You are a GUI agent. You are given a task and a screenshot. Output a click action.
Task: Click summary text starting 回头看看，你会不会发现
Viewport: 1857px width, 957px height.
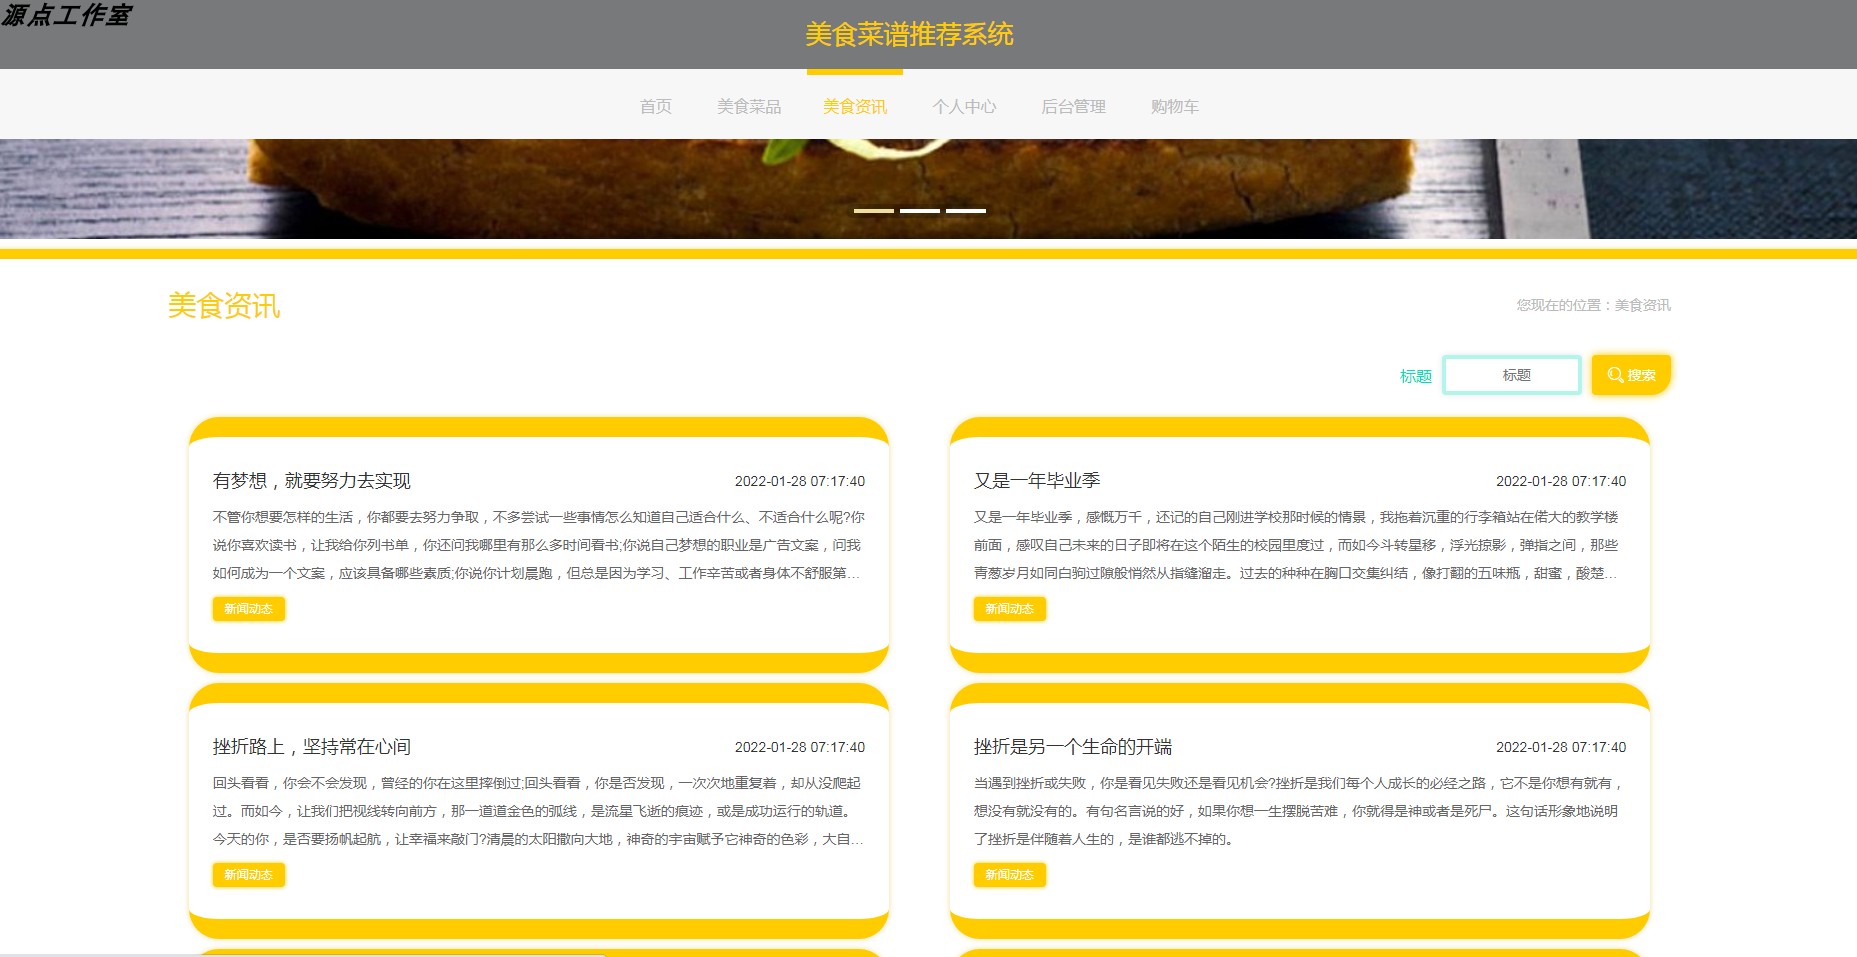pos(538,811)
